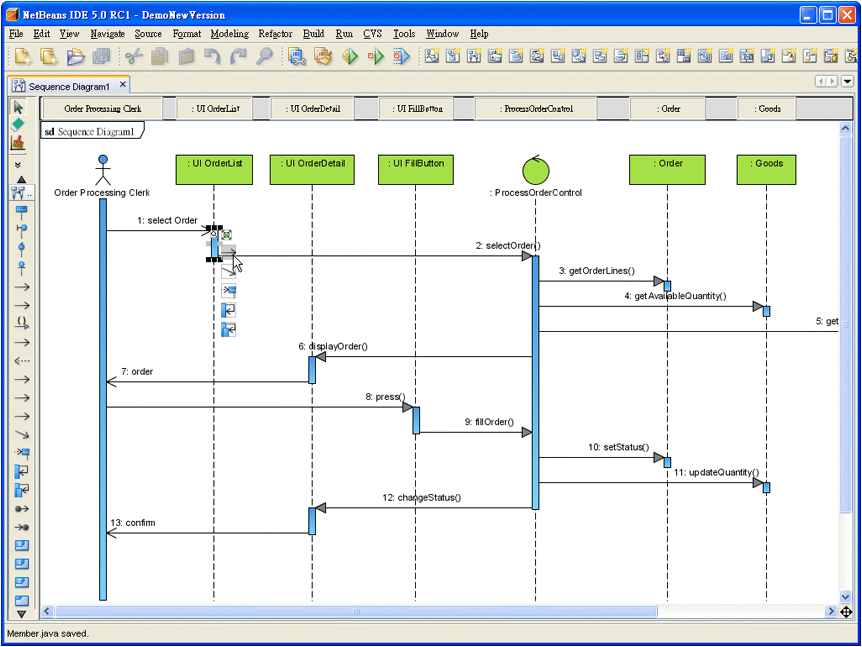Click the Redo toolbar icon
This screenshot has height=647, width=862.
pos(238,56)
